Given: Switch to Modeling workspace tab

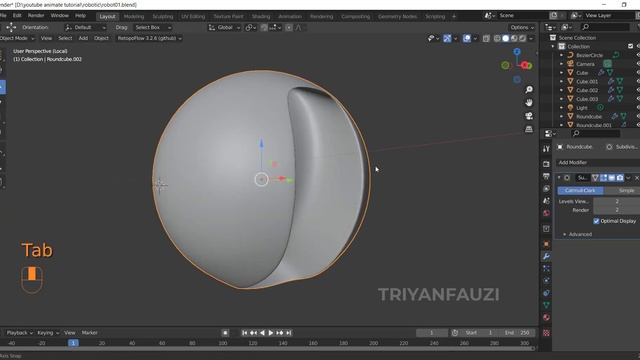Looking at the screenshot, I should (134, 17).
